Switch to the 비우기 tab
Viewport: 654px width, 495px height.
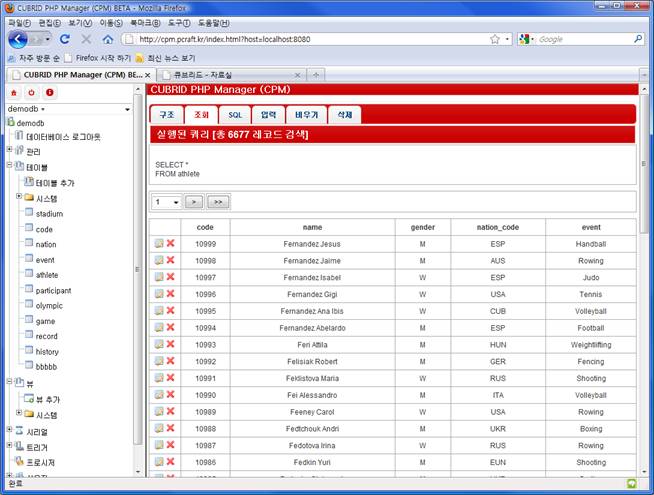click(307, 115)
